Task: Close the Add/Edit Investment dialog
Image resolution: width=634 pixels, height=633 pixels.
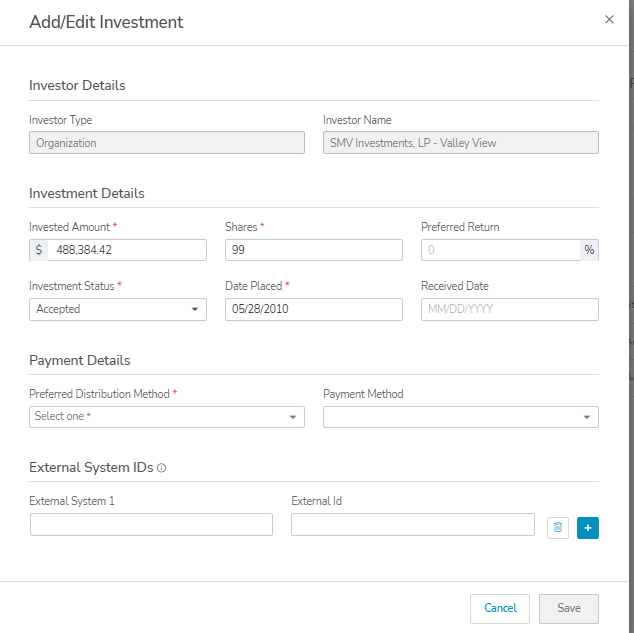Action: (x=609, y=20)
